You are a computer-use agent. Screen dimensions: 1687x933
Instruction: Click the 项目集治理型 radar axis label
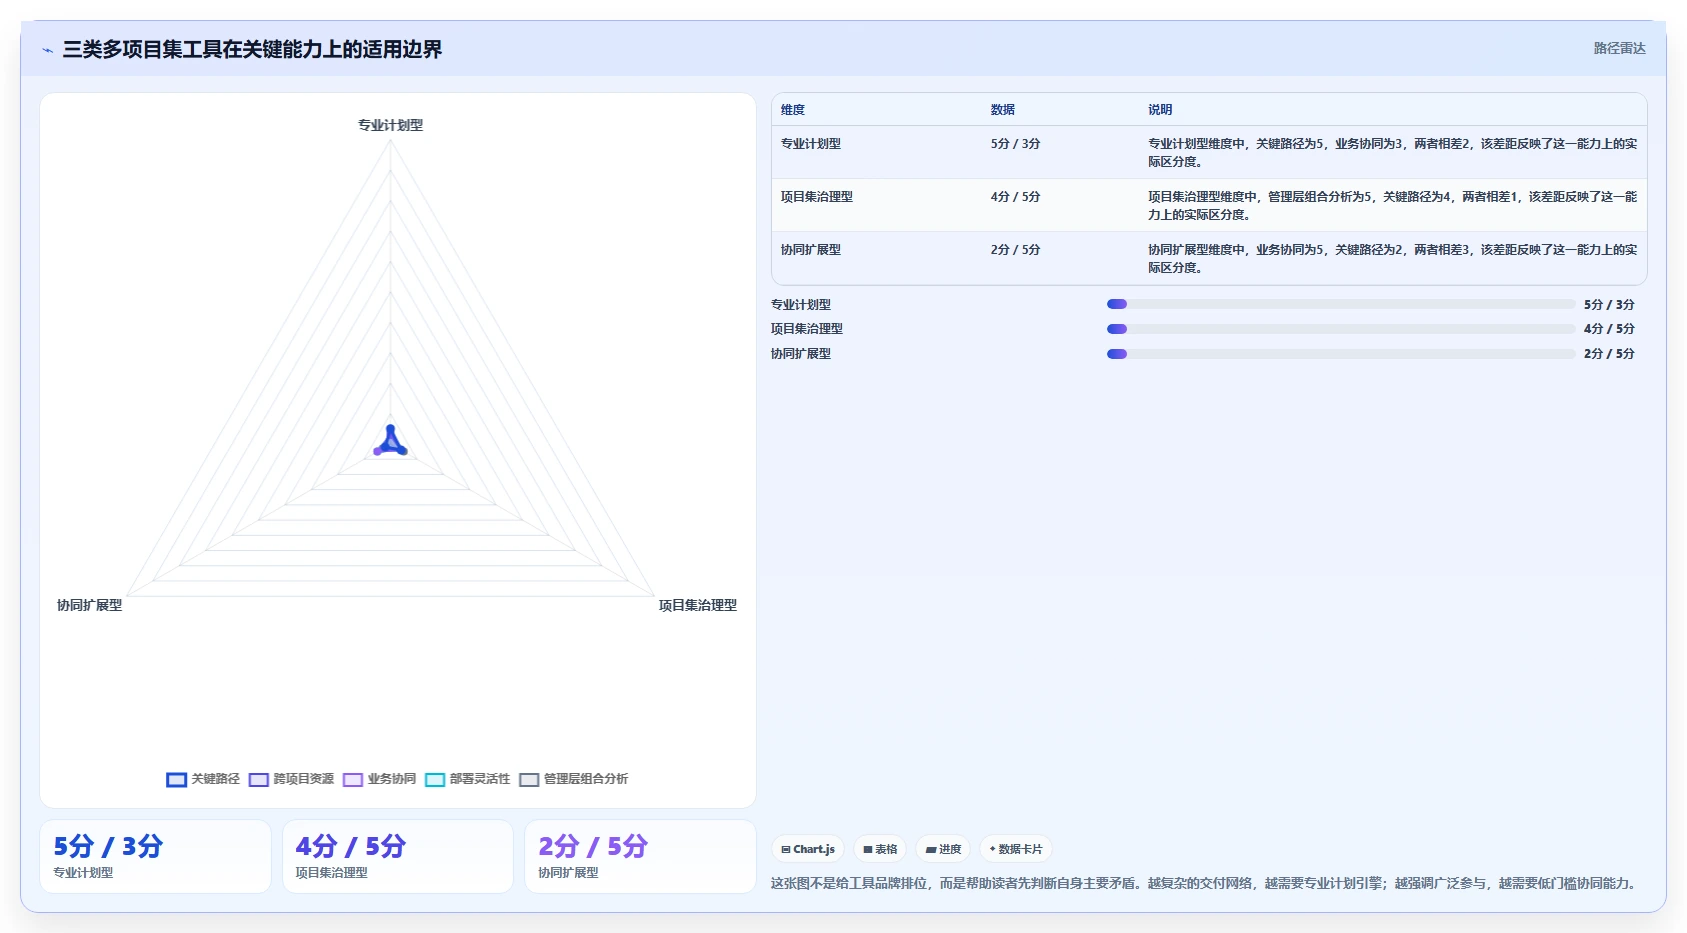tap(698, 605)
